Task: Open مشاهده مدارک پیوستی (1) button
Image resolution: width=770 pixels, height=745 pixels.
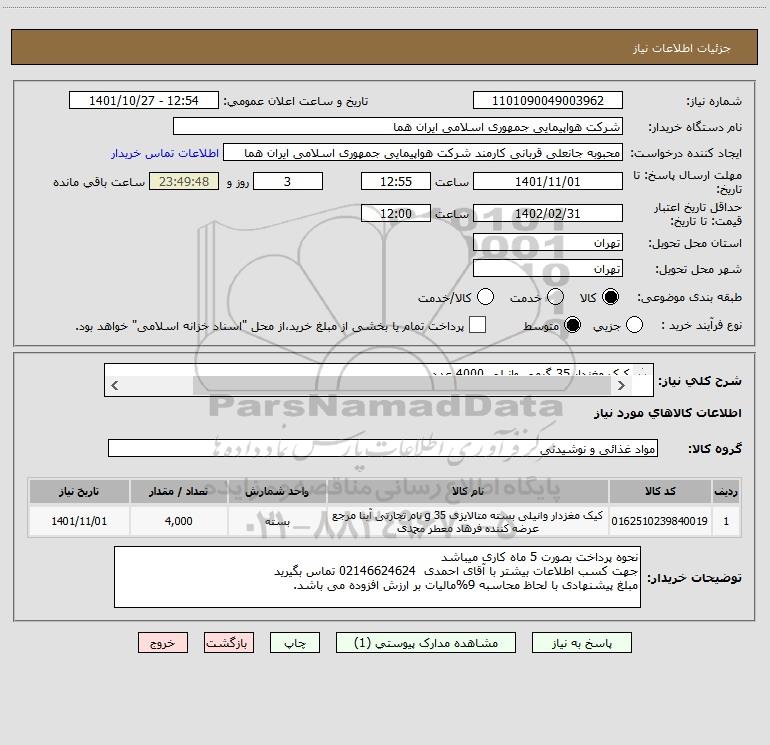Action: point(426,643)
